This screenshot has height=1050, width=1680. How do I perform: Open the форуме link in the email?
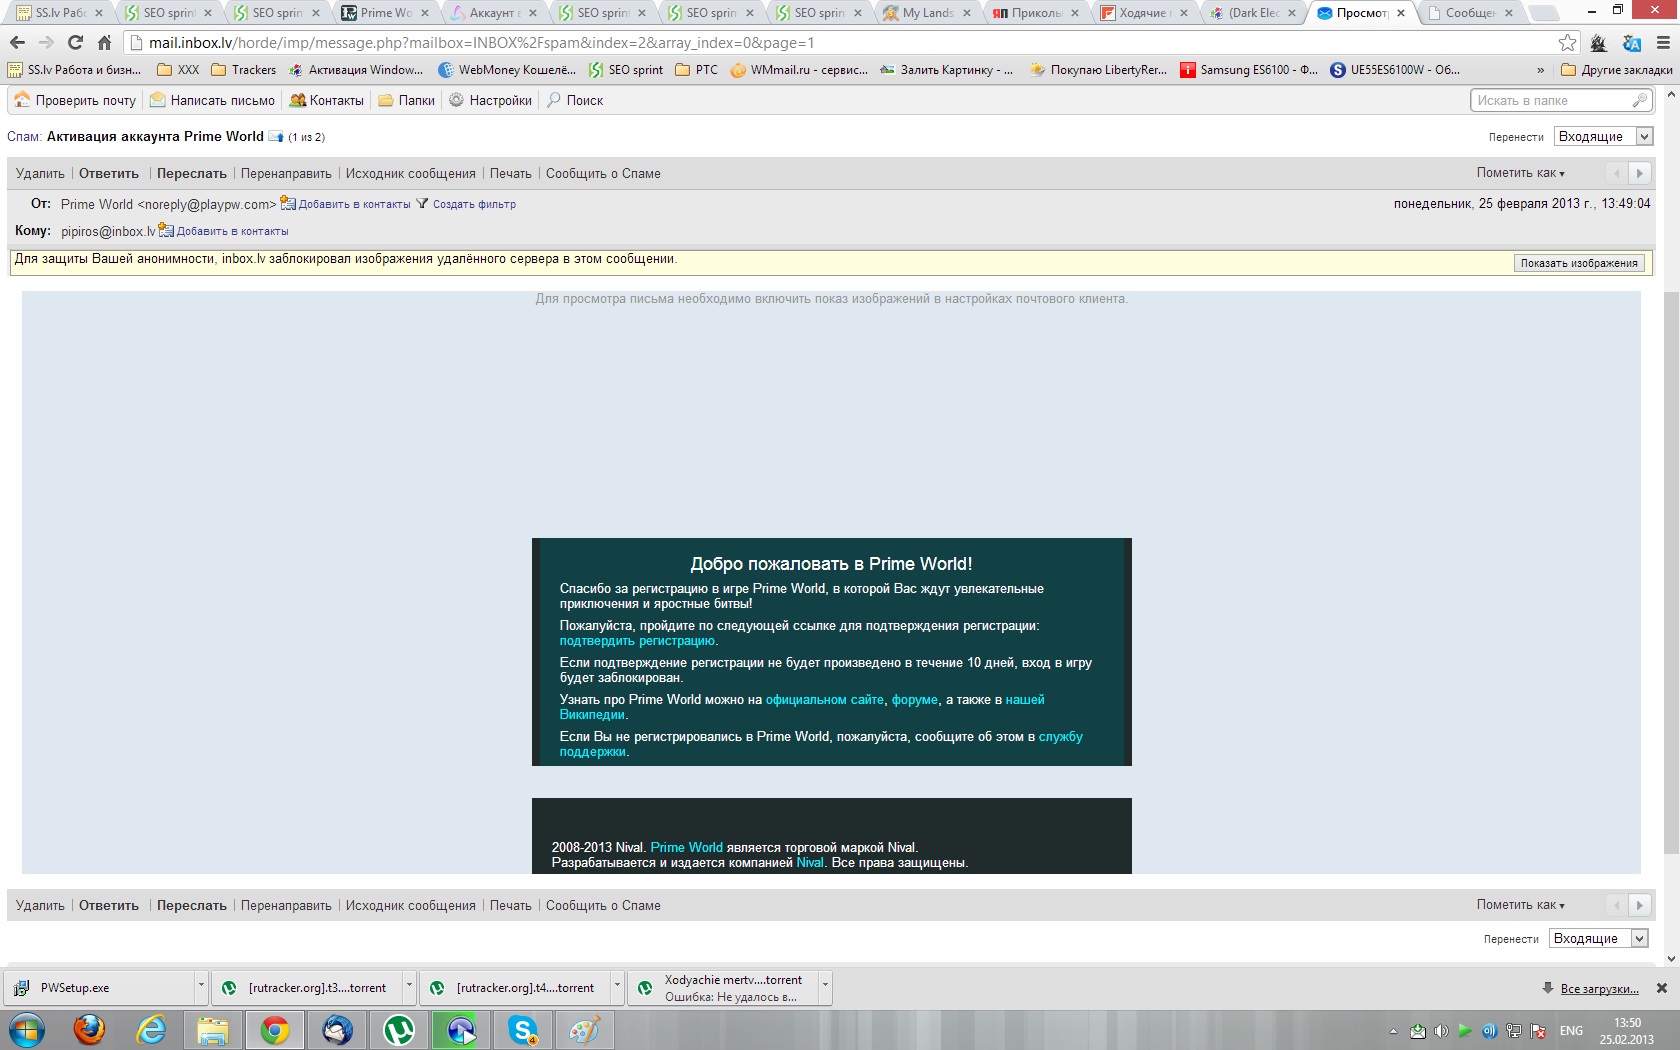[x=915, y=700]
